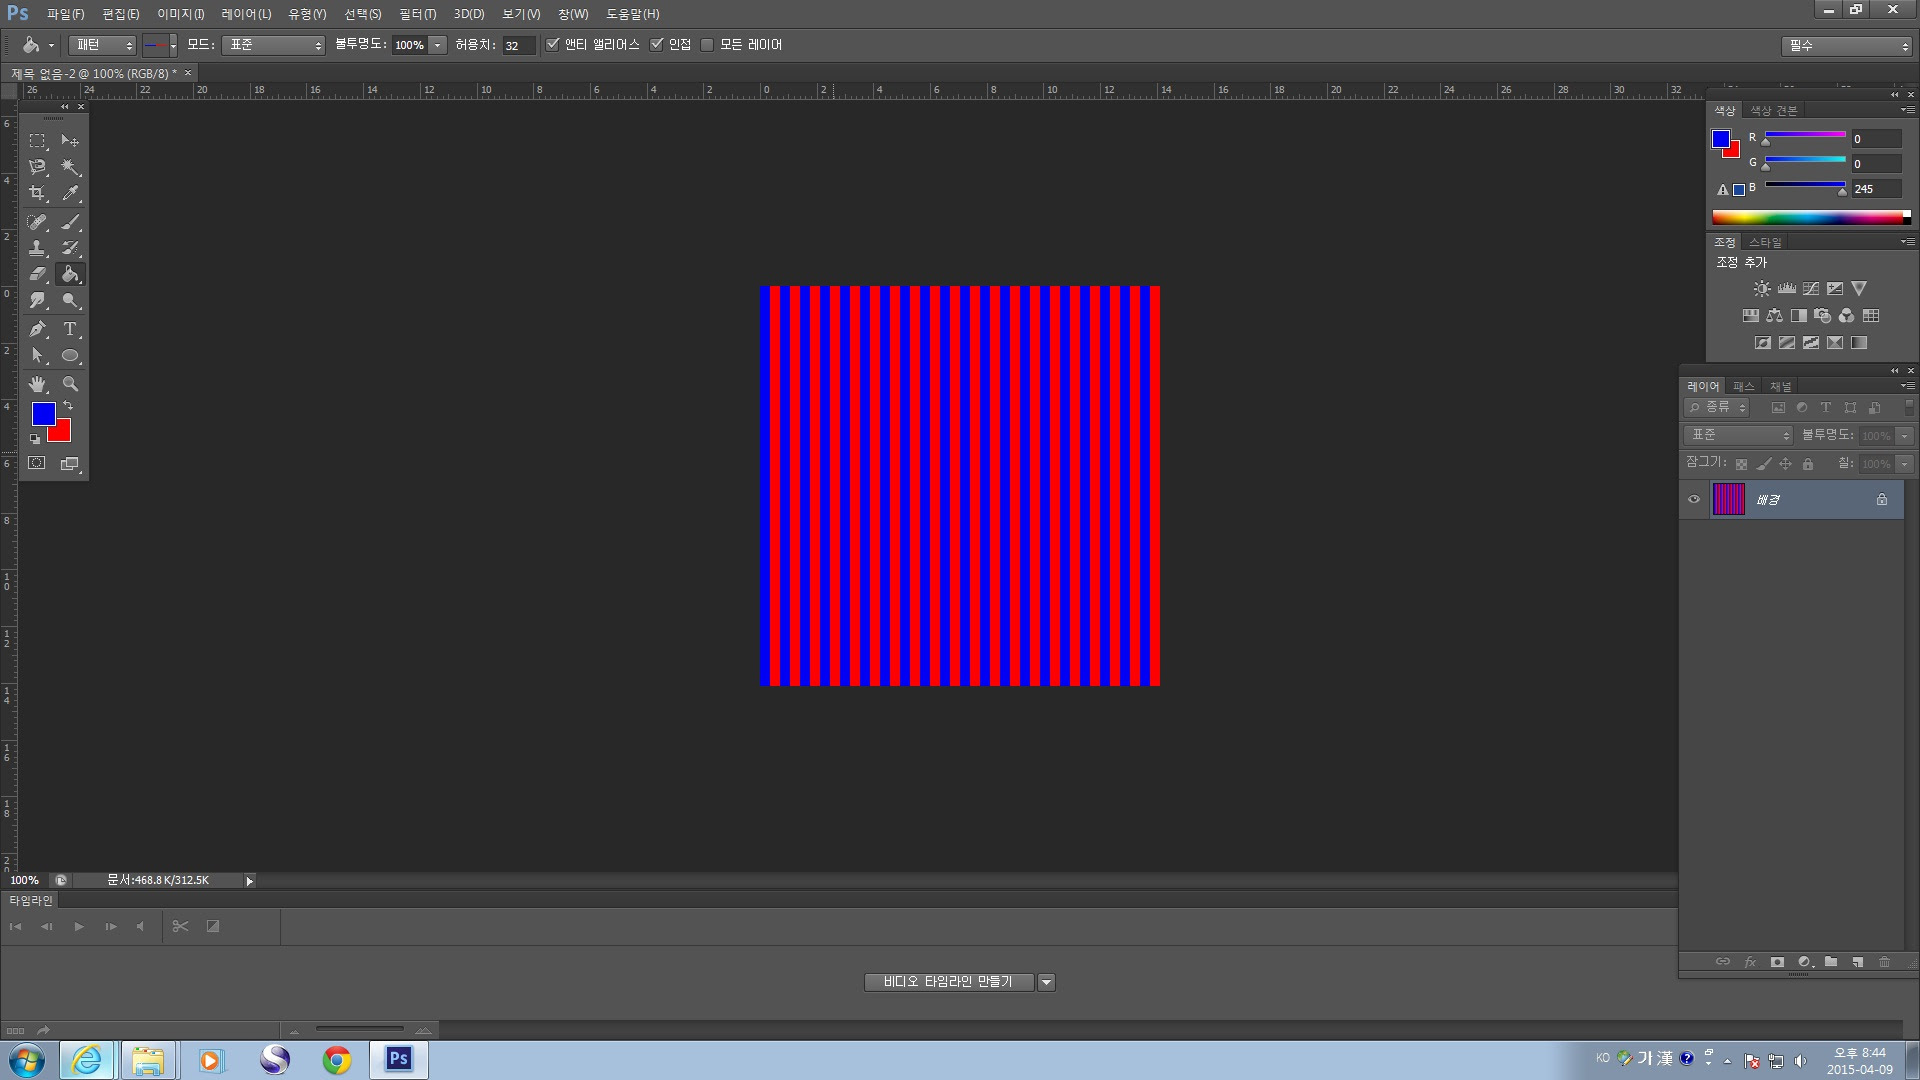Toggle lock image pixels
Viewport: 1920px width, 1080px height.
pos(1764,464)
